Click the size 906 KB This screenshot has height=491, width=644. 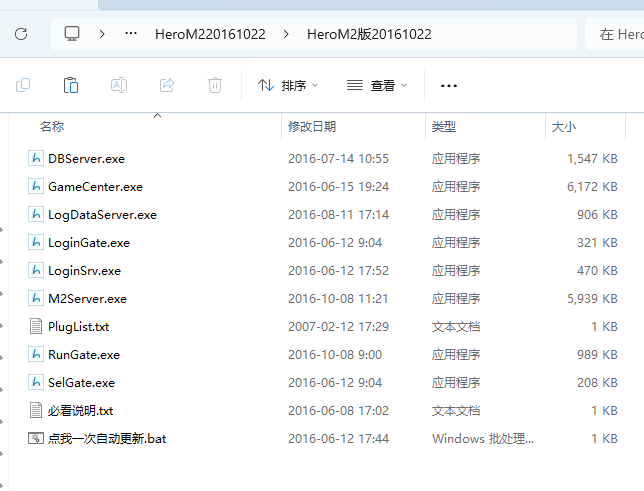pos(597,214)
